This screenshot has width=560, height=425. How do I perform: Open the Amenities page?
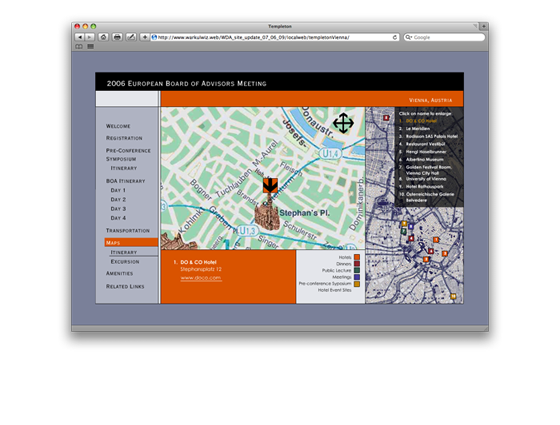[x=119, y=273]
